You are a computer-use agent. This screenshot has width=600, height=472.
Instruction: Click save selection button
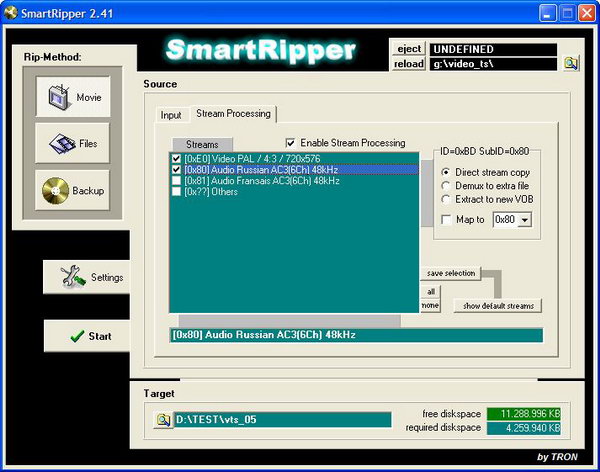coord(451,273)
